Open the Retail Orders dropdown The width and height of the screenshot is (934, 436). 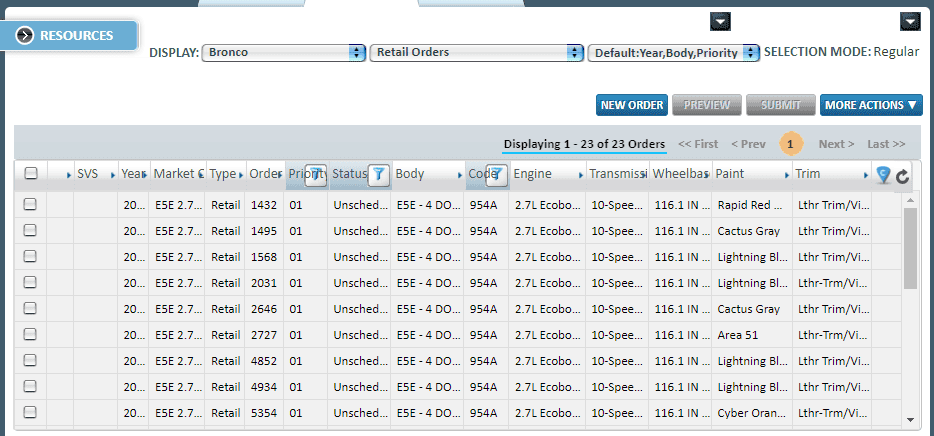click(x=477, y=52)
